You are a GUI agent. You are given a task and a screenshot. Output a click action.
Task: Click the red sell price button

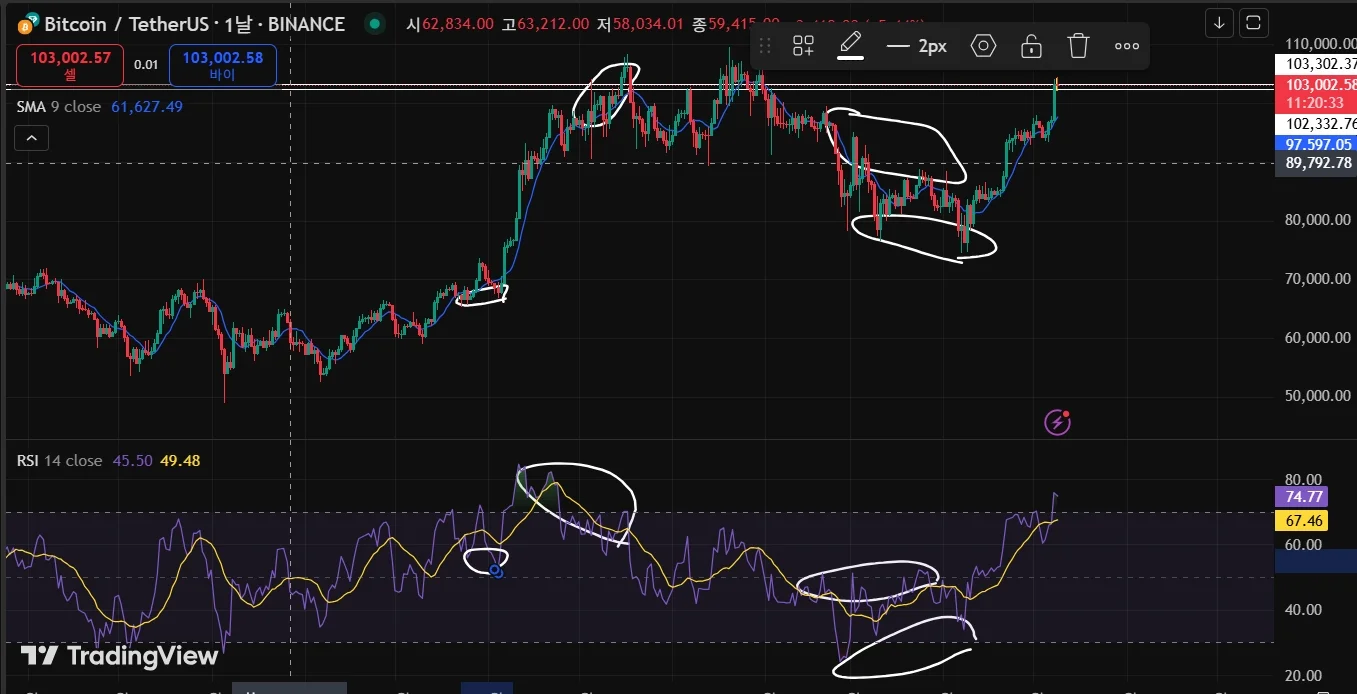tap(70, 65)
